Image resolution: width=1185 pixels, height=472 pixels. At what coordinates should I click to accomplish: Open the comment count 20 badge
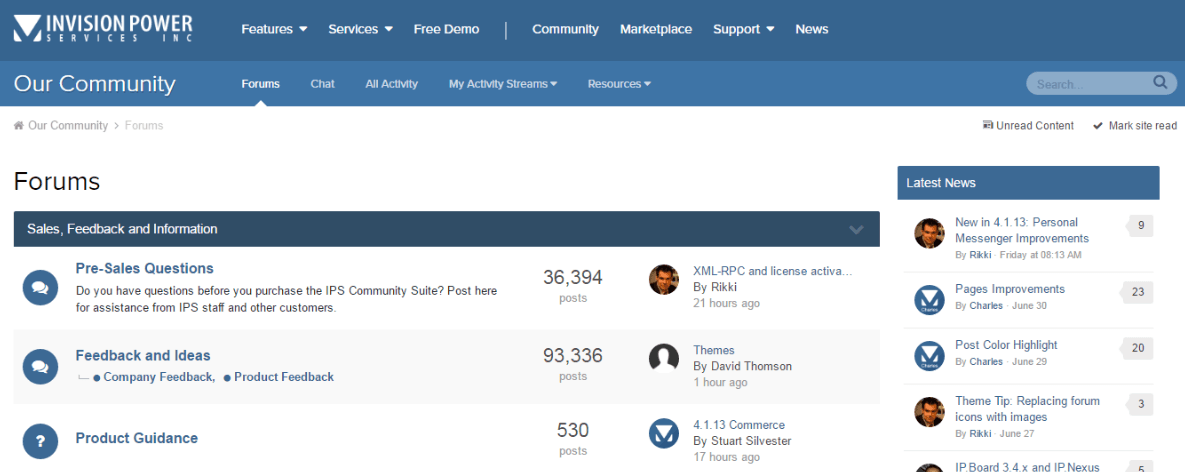click(1137, 348)
